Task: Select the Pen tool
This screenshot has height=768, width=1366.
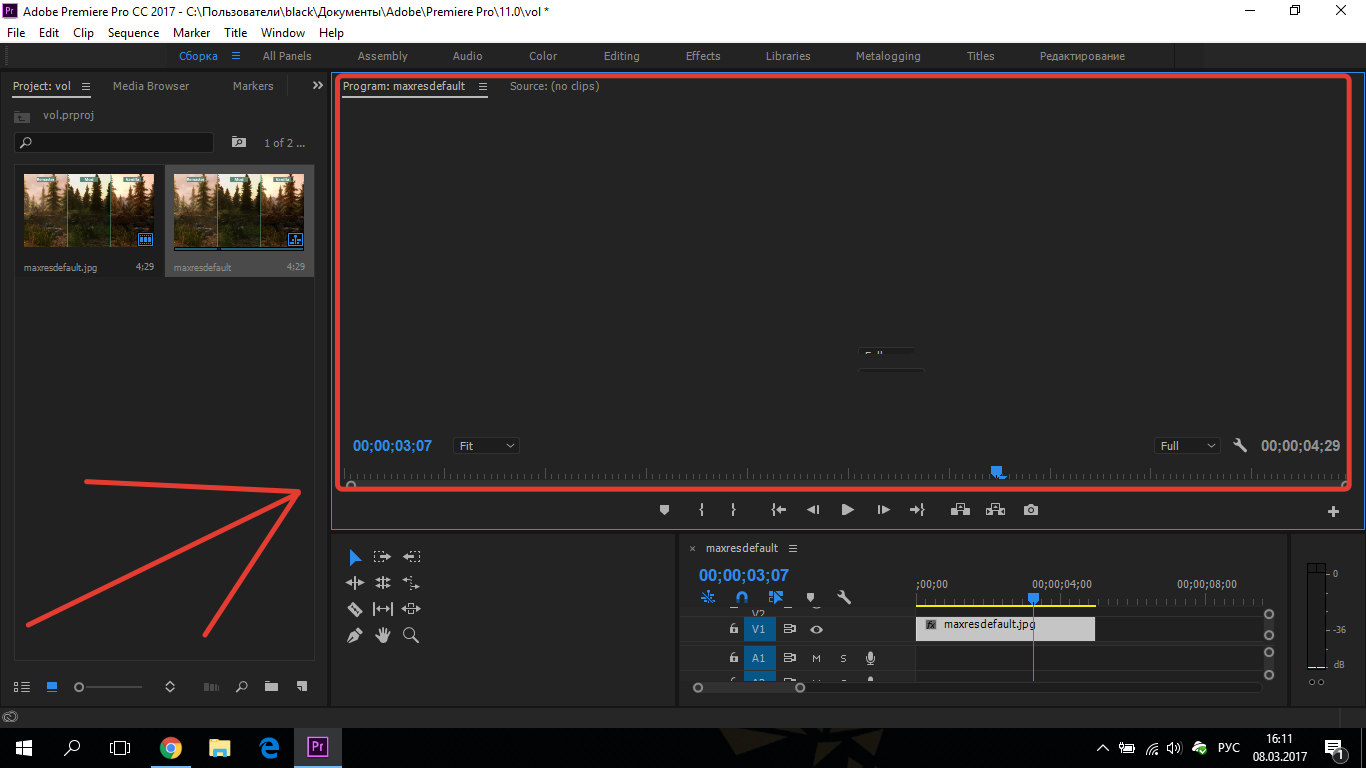Action: (355, 635)
